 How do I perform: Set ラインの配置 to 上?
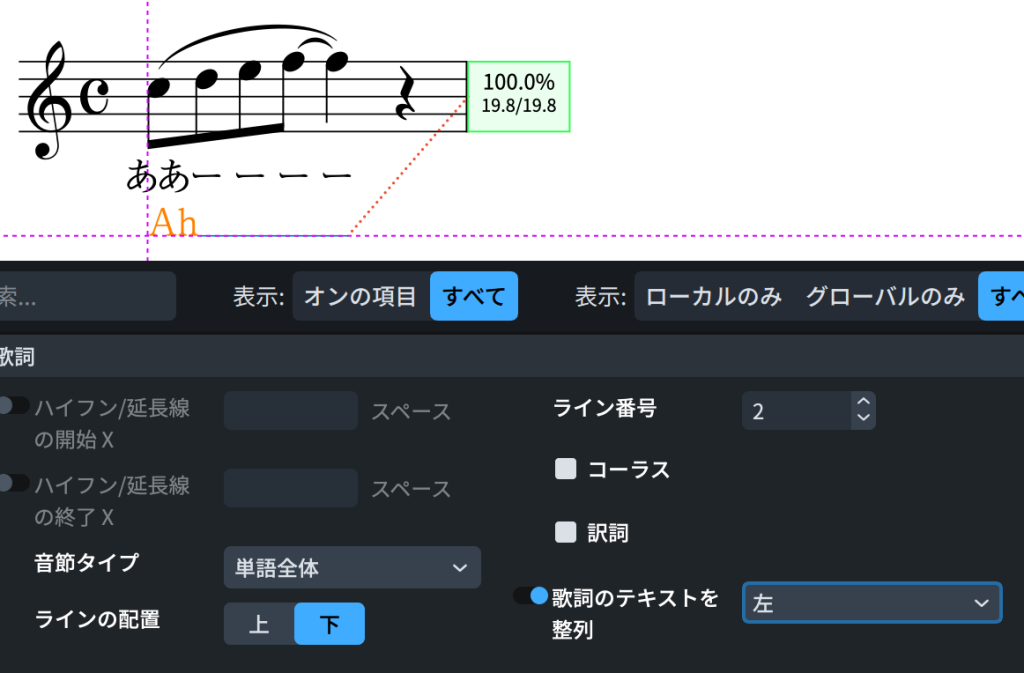pyautogui.click(x=259, y=624)
